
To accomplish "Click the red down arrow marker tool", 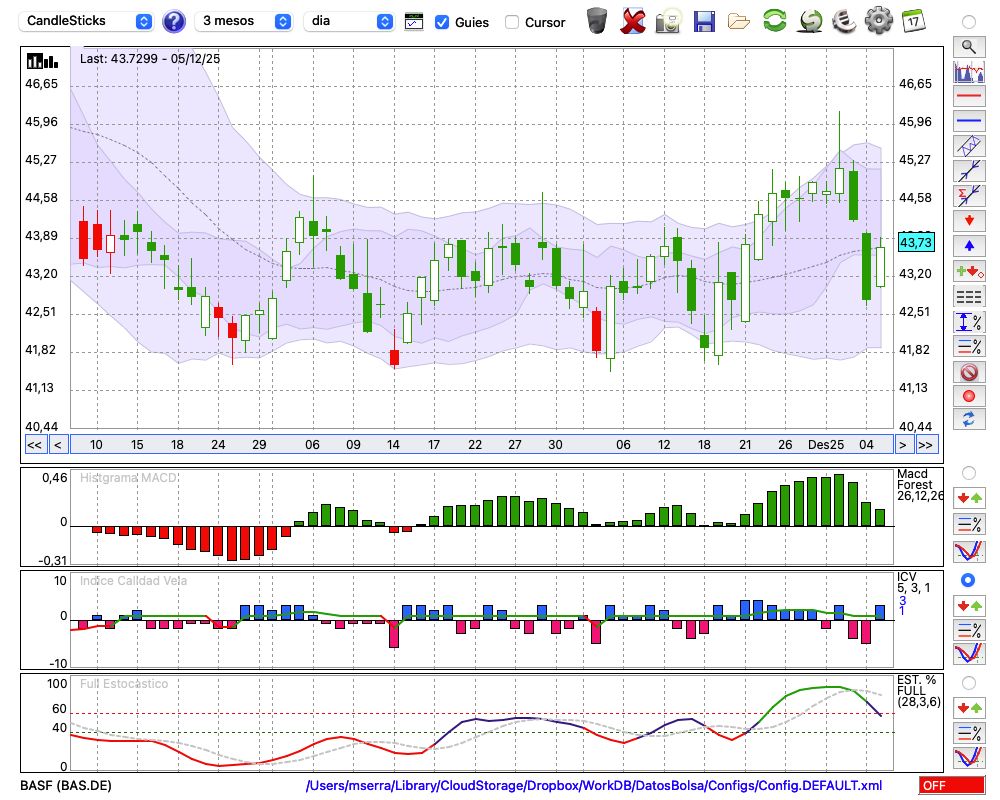I will point(968,221).
